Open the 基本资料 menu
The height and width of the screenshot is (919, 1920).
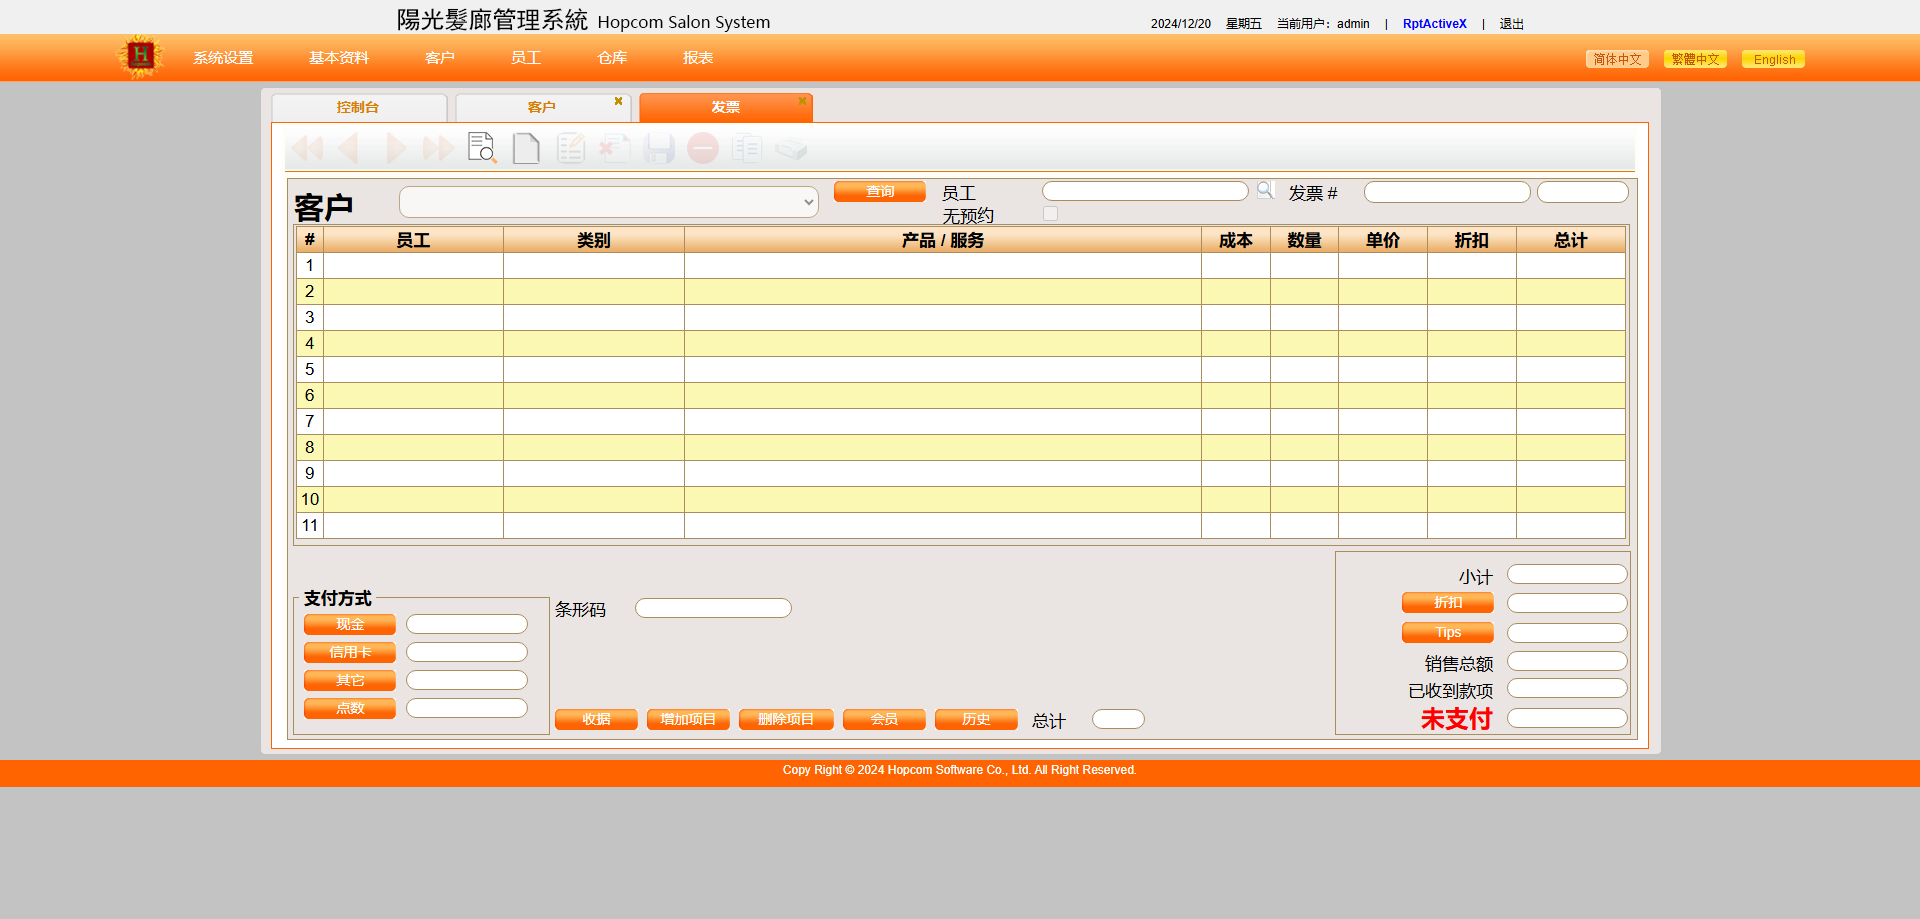tap(339, 58)
